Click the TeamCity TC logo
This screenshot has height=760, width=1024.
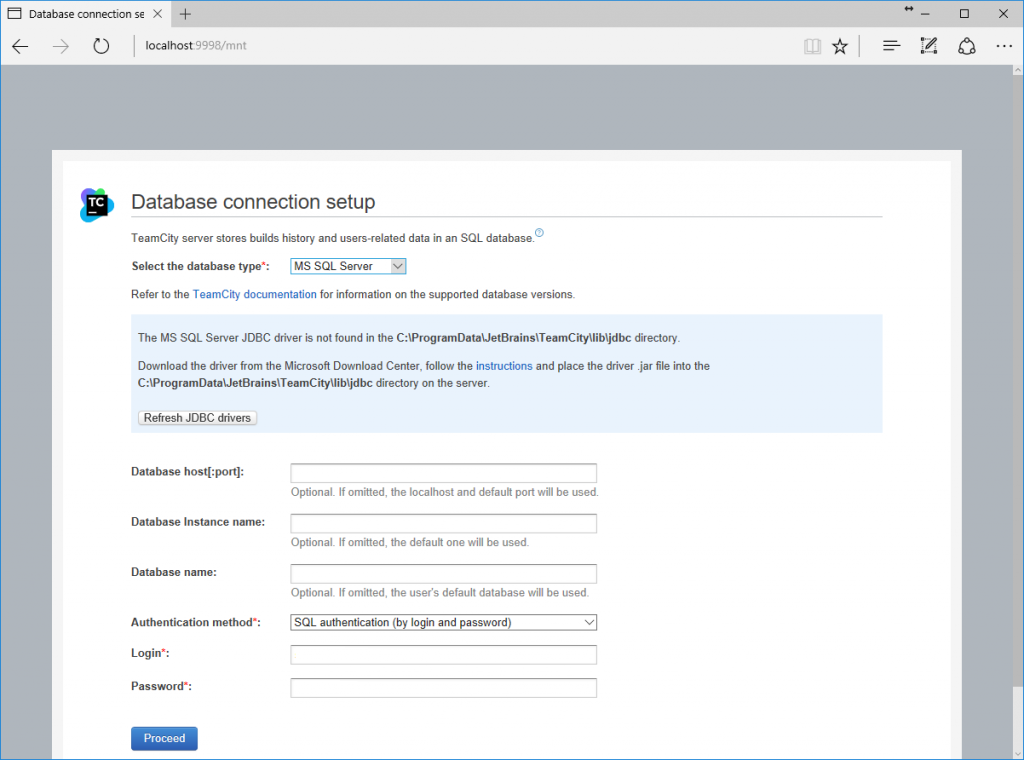tap(97, 205)
